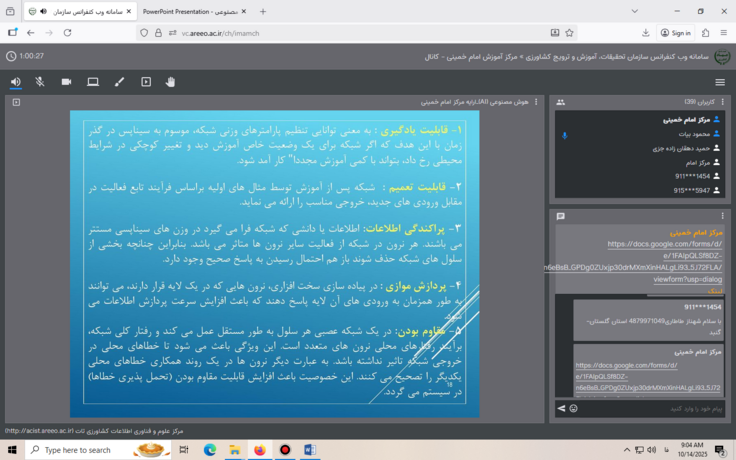
Task: Click the chat bubble icon in chat panel
Action: (560, 216)
